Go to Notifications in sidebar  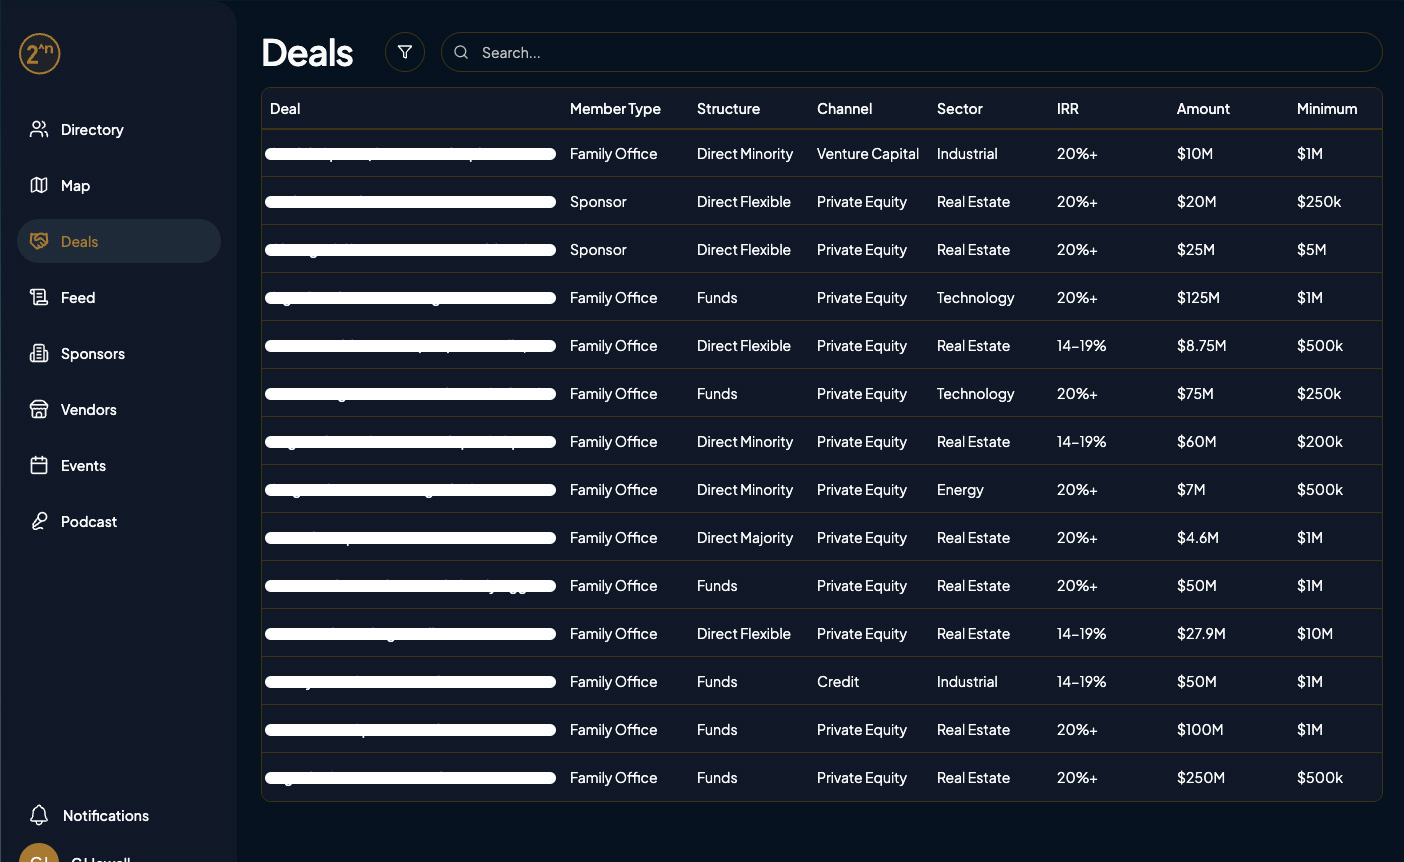click(105, 815)
